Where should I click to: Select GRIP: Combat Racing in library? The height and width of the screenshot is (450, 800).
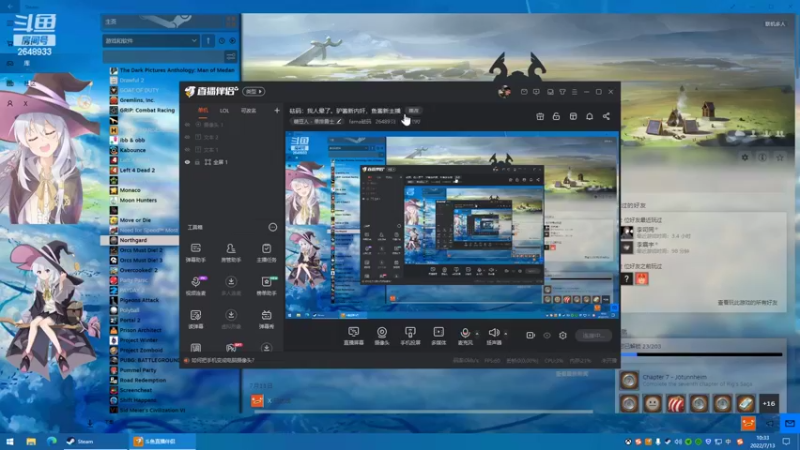(147, 110)
